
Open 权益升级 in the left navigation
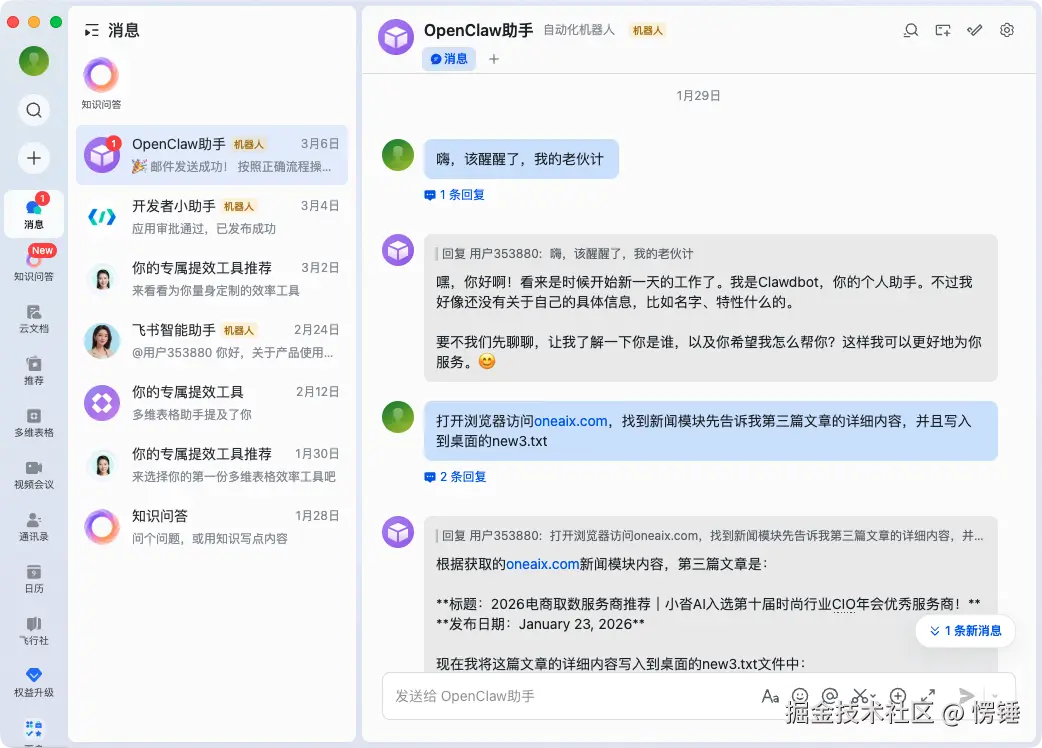click(34, 682)
